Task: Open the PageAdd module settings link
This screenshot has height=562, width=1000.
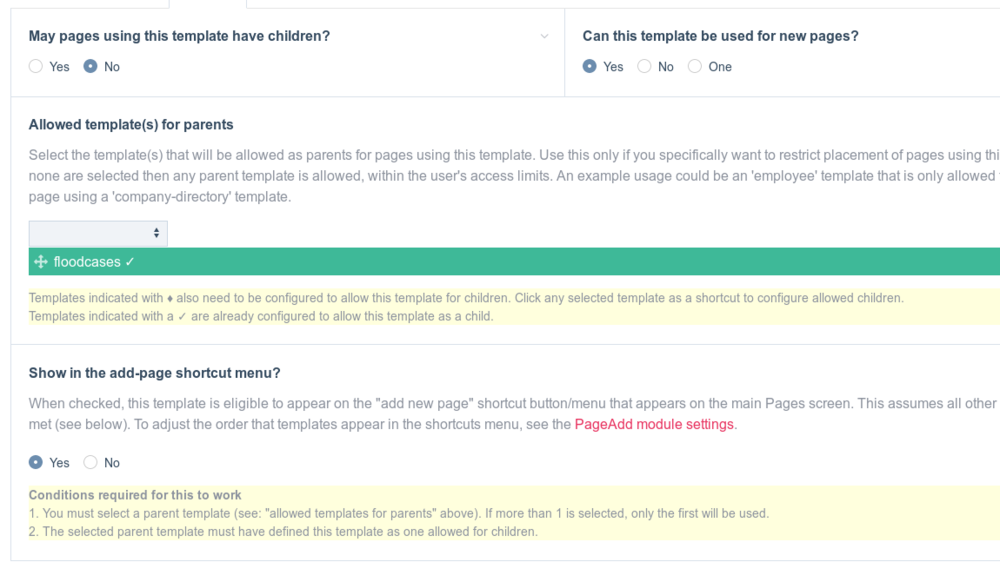Action: coord(654,424)
